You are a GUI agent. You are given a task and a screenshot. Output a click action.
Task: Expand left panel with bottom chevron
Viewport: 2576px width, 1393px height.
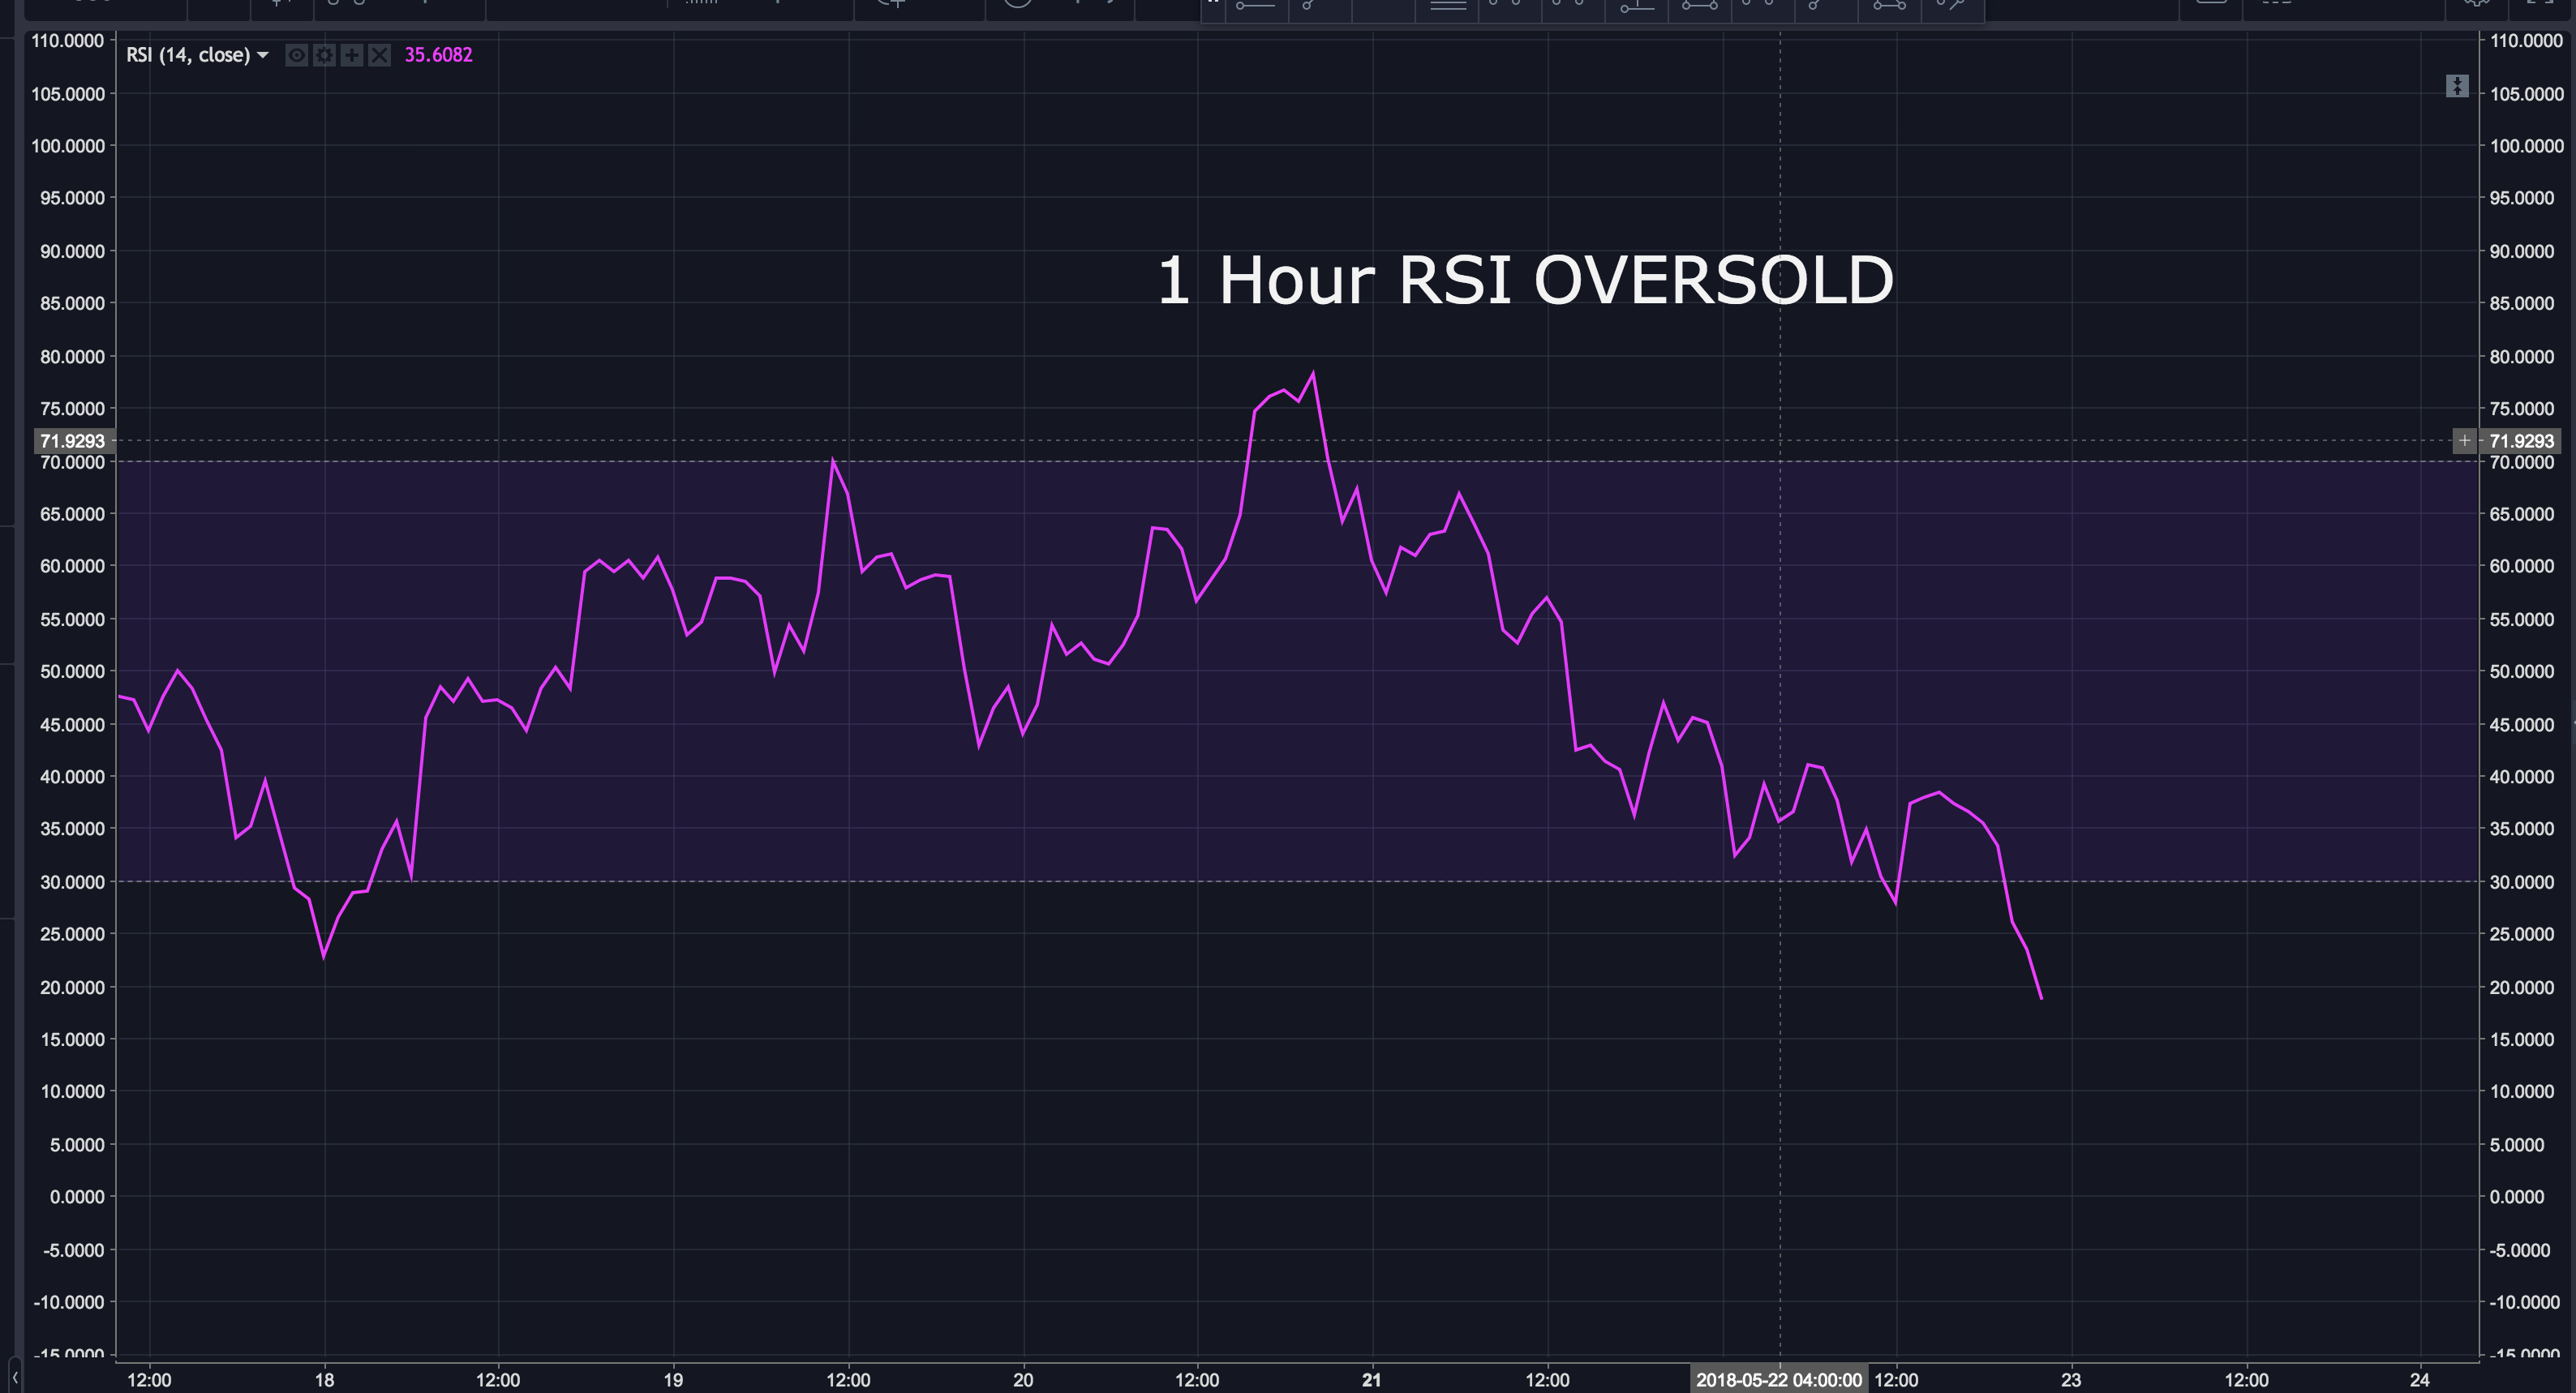(14, 1378)
